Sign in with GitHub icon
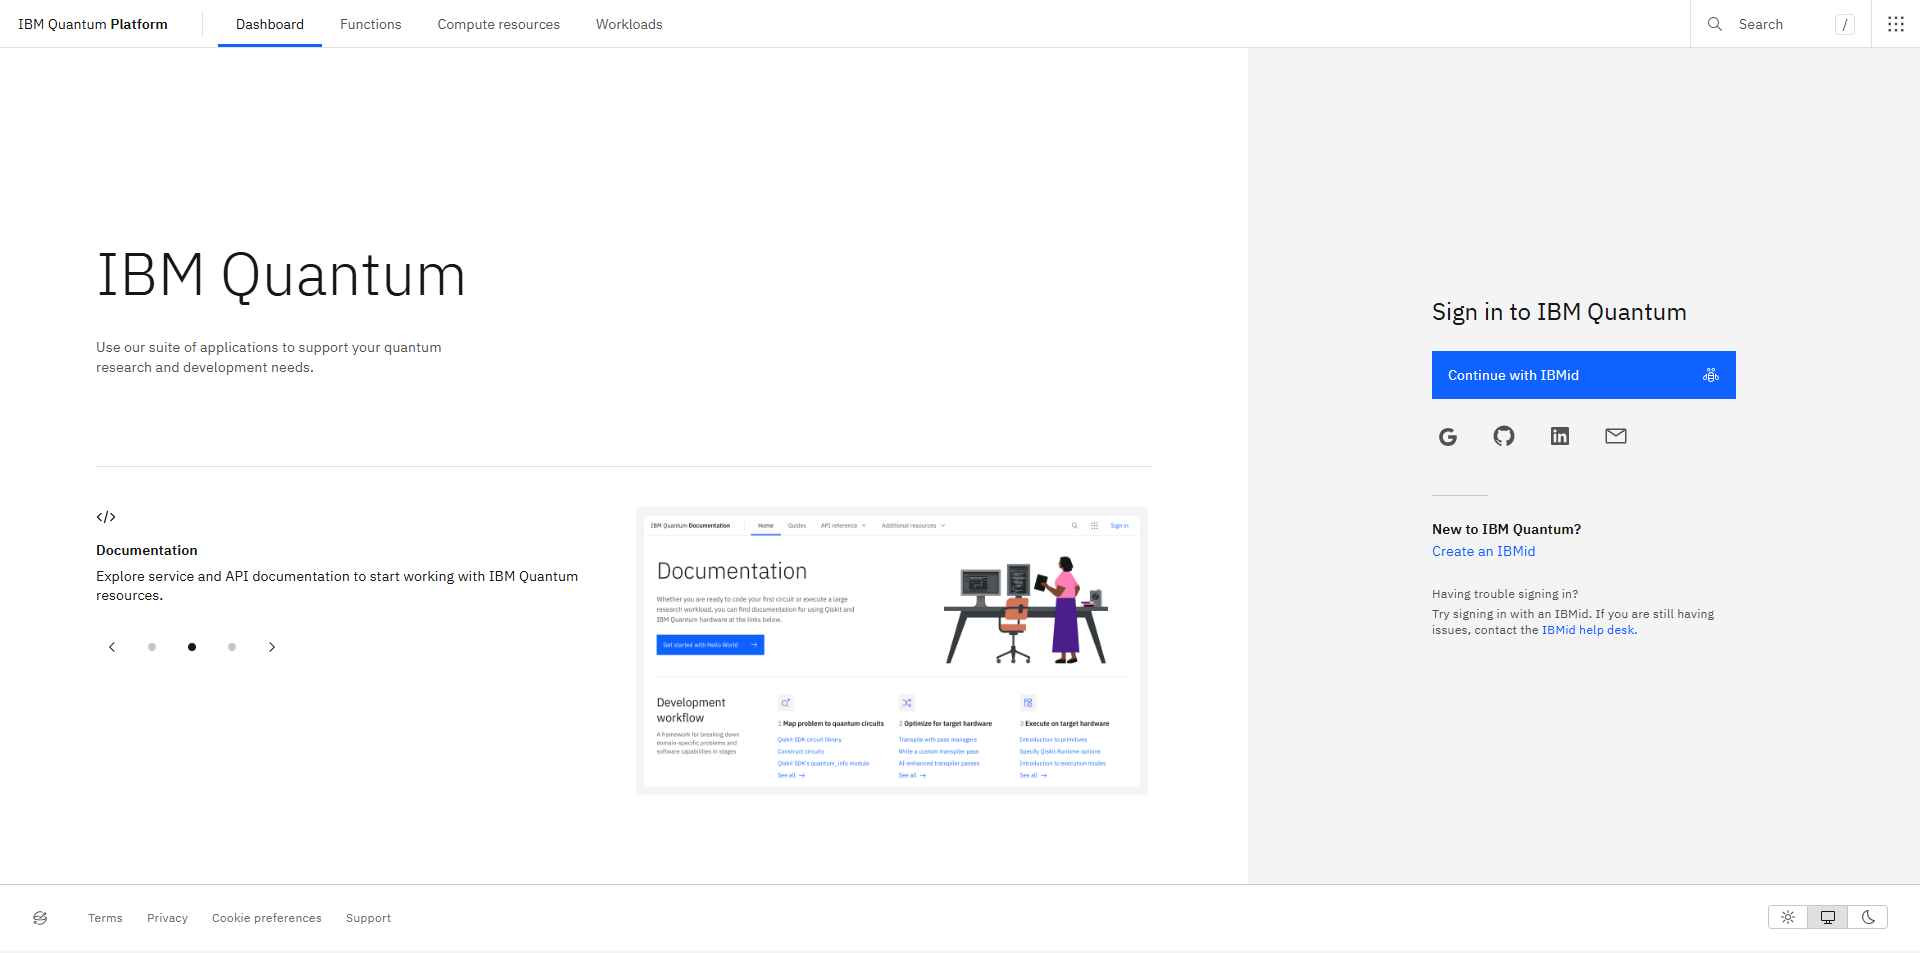 tap(1504, 436)
